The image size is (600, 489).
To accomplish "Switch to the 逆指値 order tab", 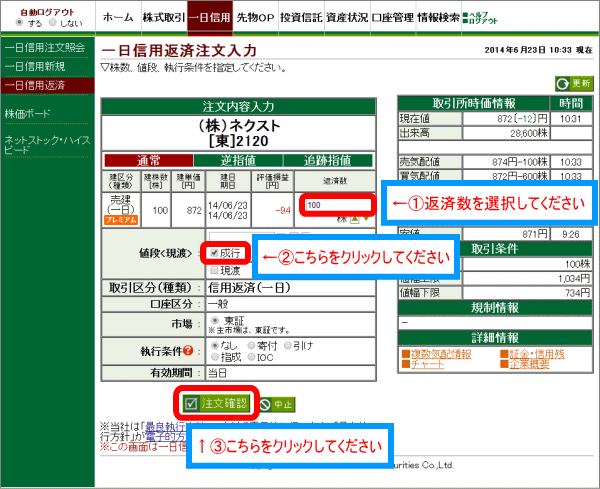I will pyautogui.click(x=238, y=161).
